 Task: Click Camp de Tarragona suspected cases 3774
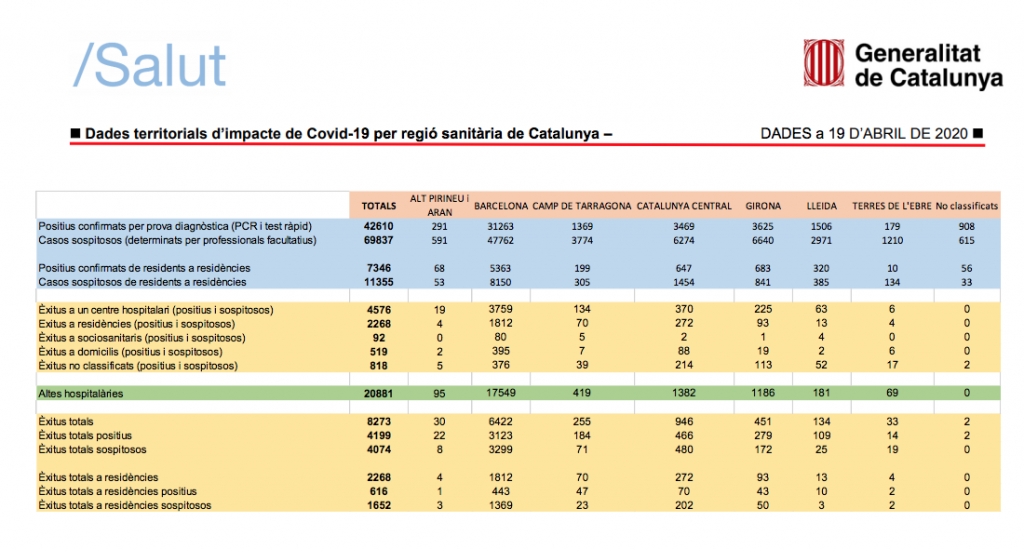coord(582,240)
